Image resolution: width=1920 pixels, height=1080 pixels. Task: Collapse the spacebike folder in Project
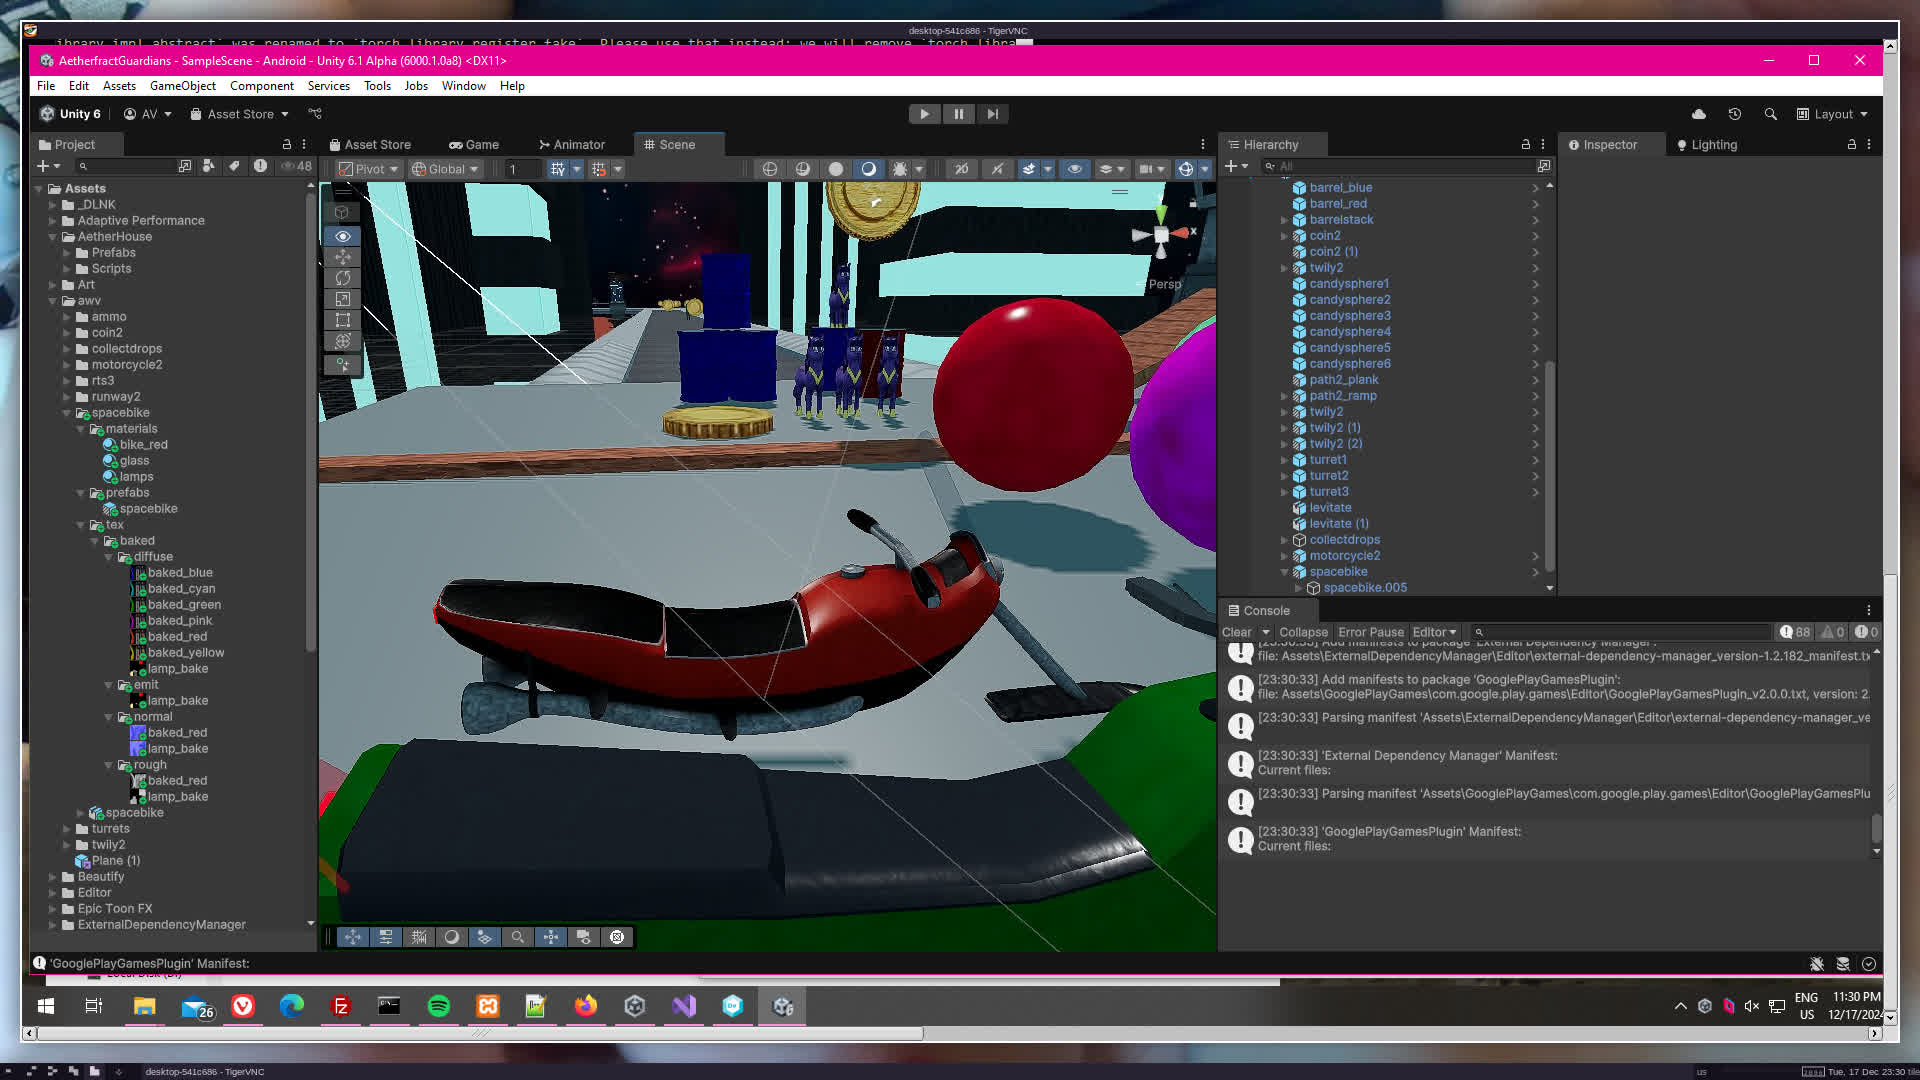pos(67,413)
